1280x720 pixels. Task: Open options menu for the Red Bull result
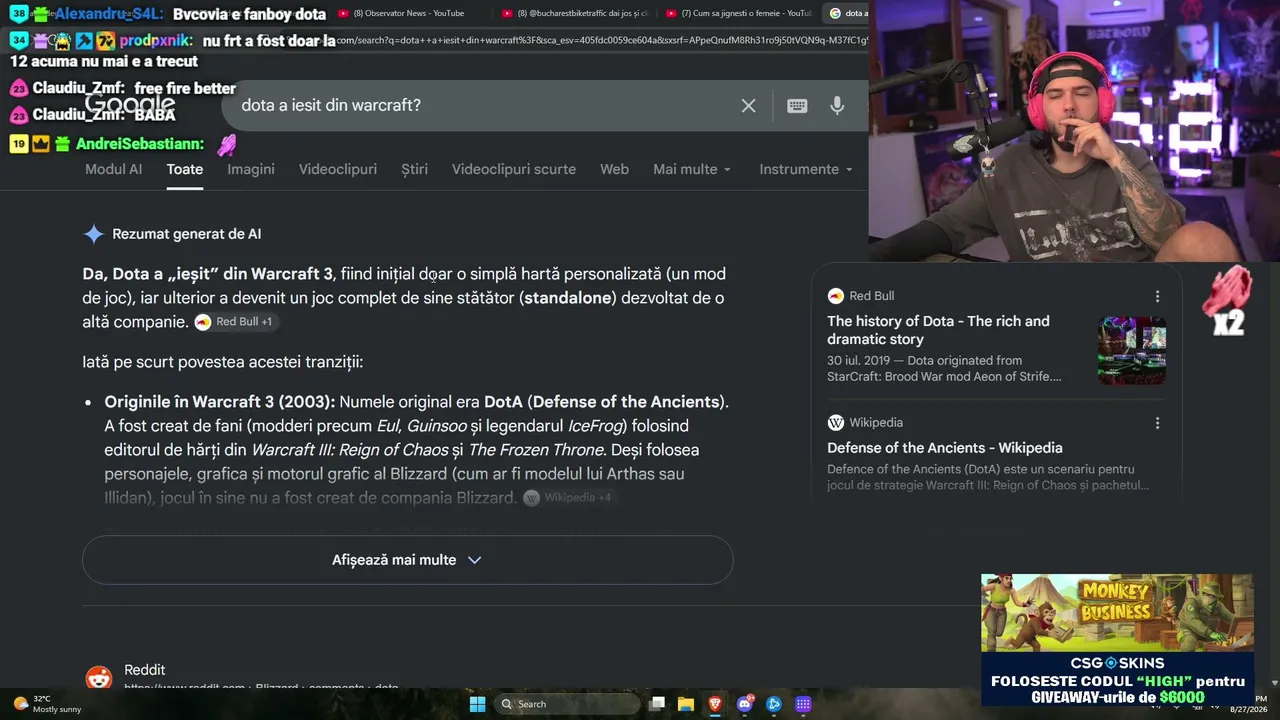click(x=1157, y=296)
